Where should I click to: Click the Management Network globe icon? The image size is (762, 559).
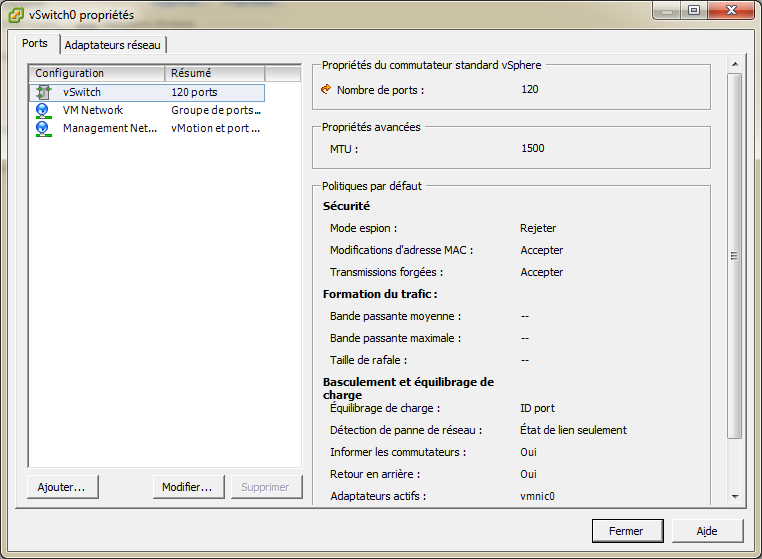coord(43,129)
